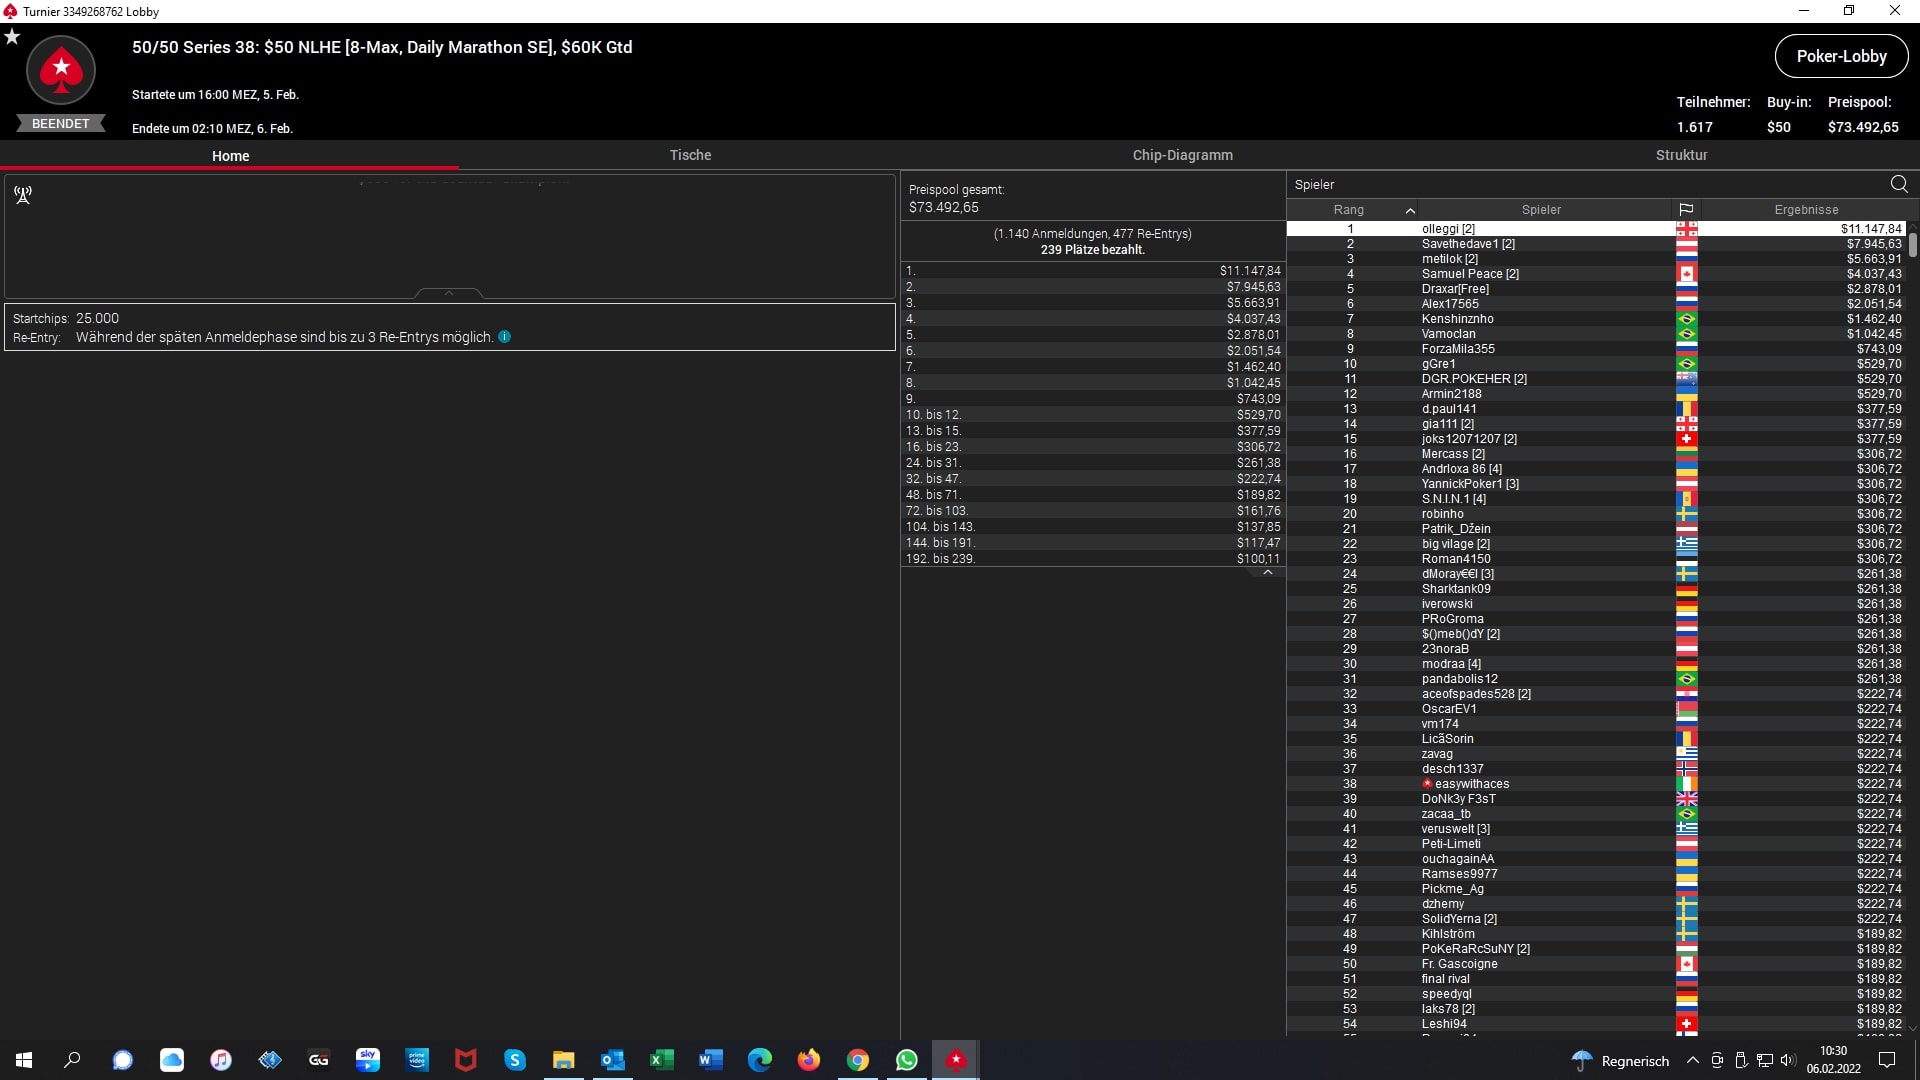
Task: Click the favorite star icon
Action: point(12,37)
